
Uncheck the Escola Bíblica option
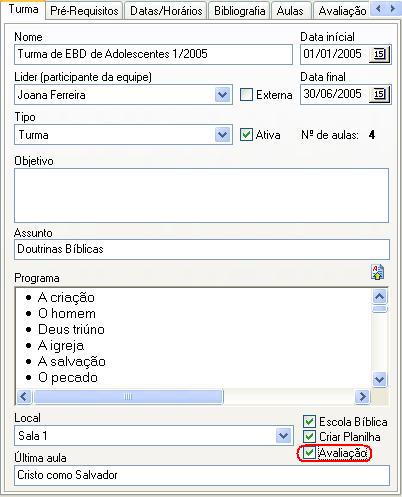309,421
